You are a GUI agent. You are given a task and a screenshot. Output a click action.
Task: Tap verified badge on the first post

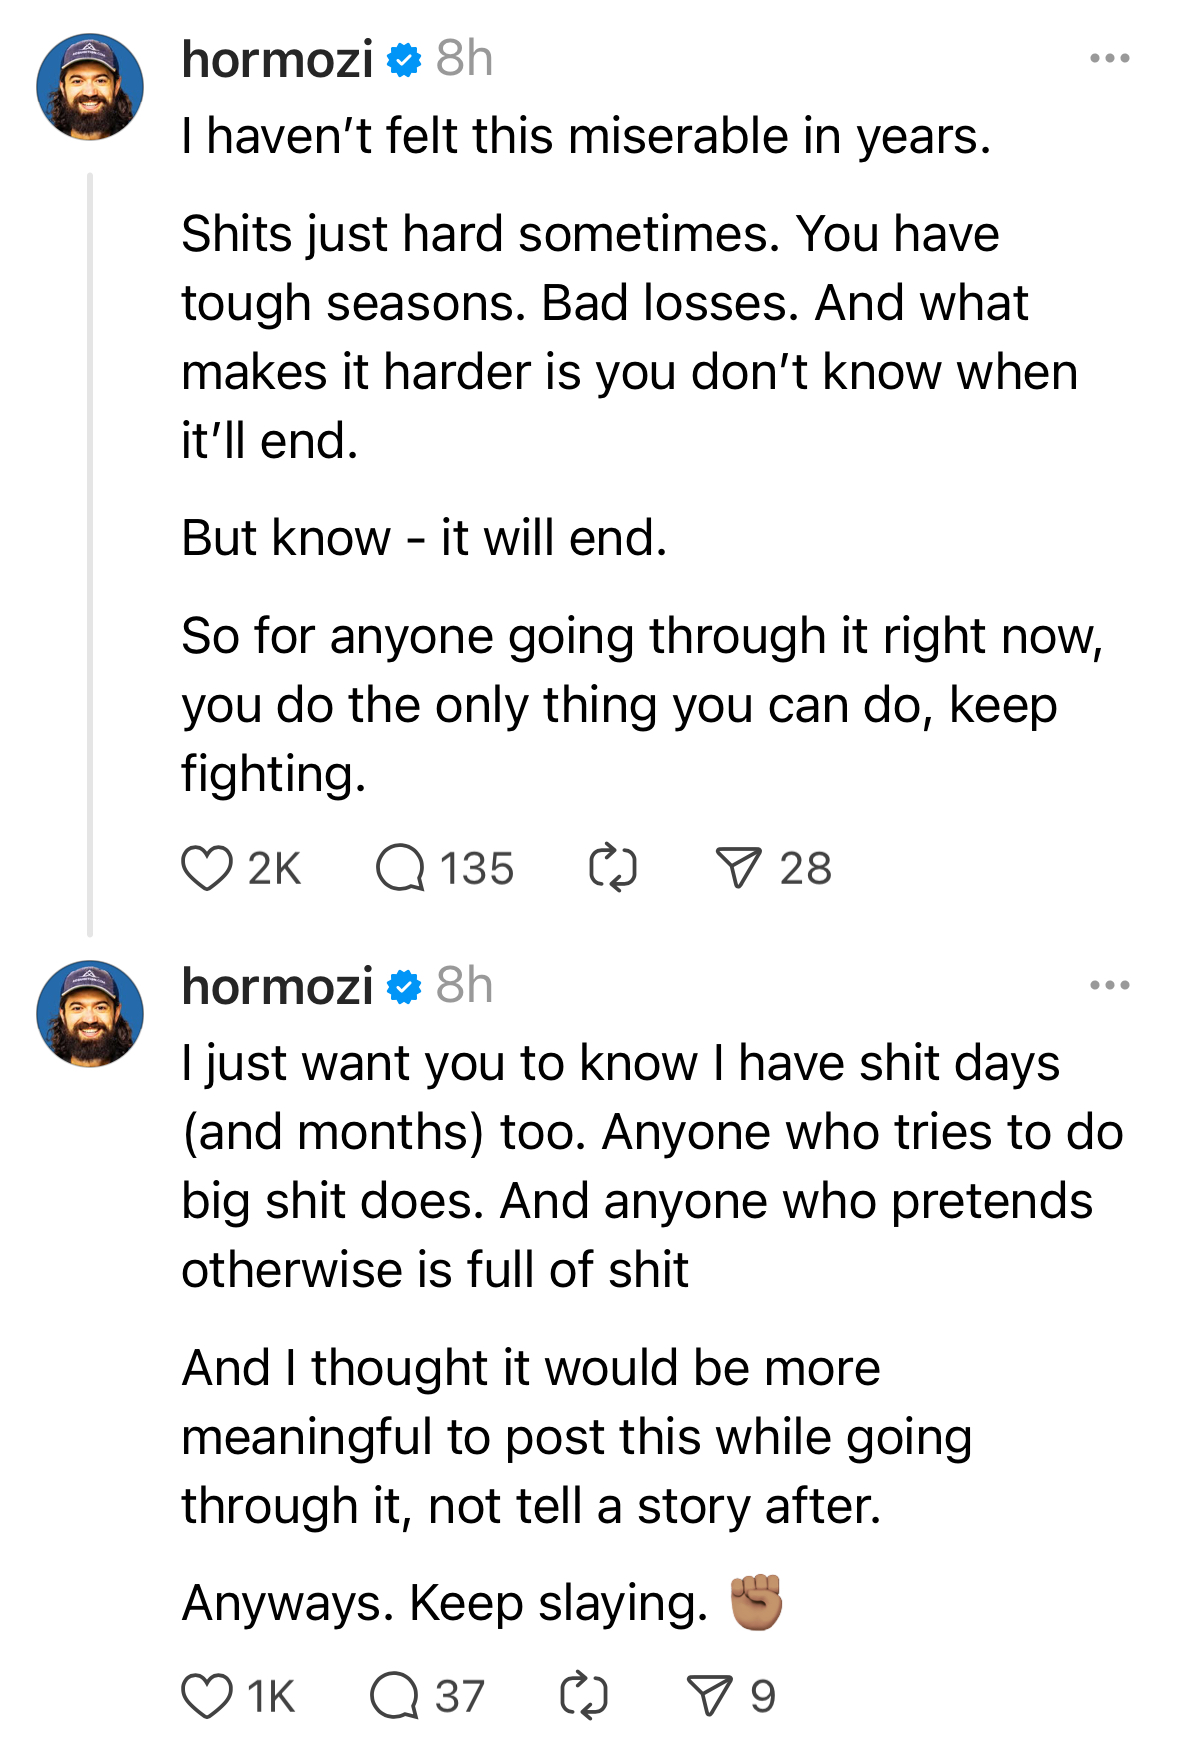(404, 60)
